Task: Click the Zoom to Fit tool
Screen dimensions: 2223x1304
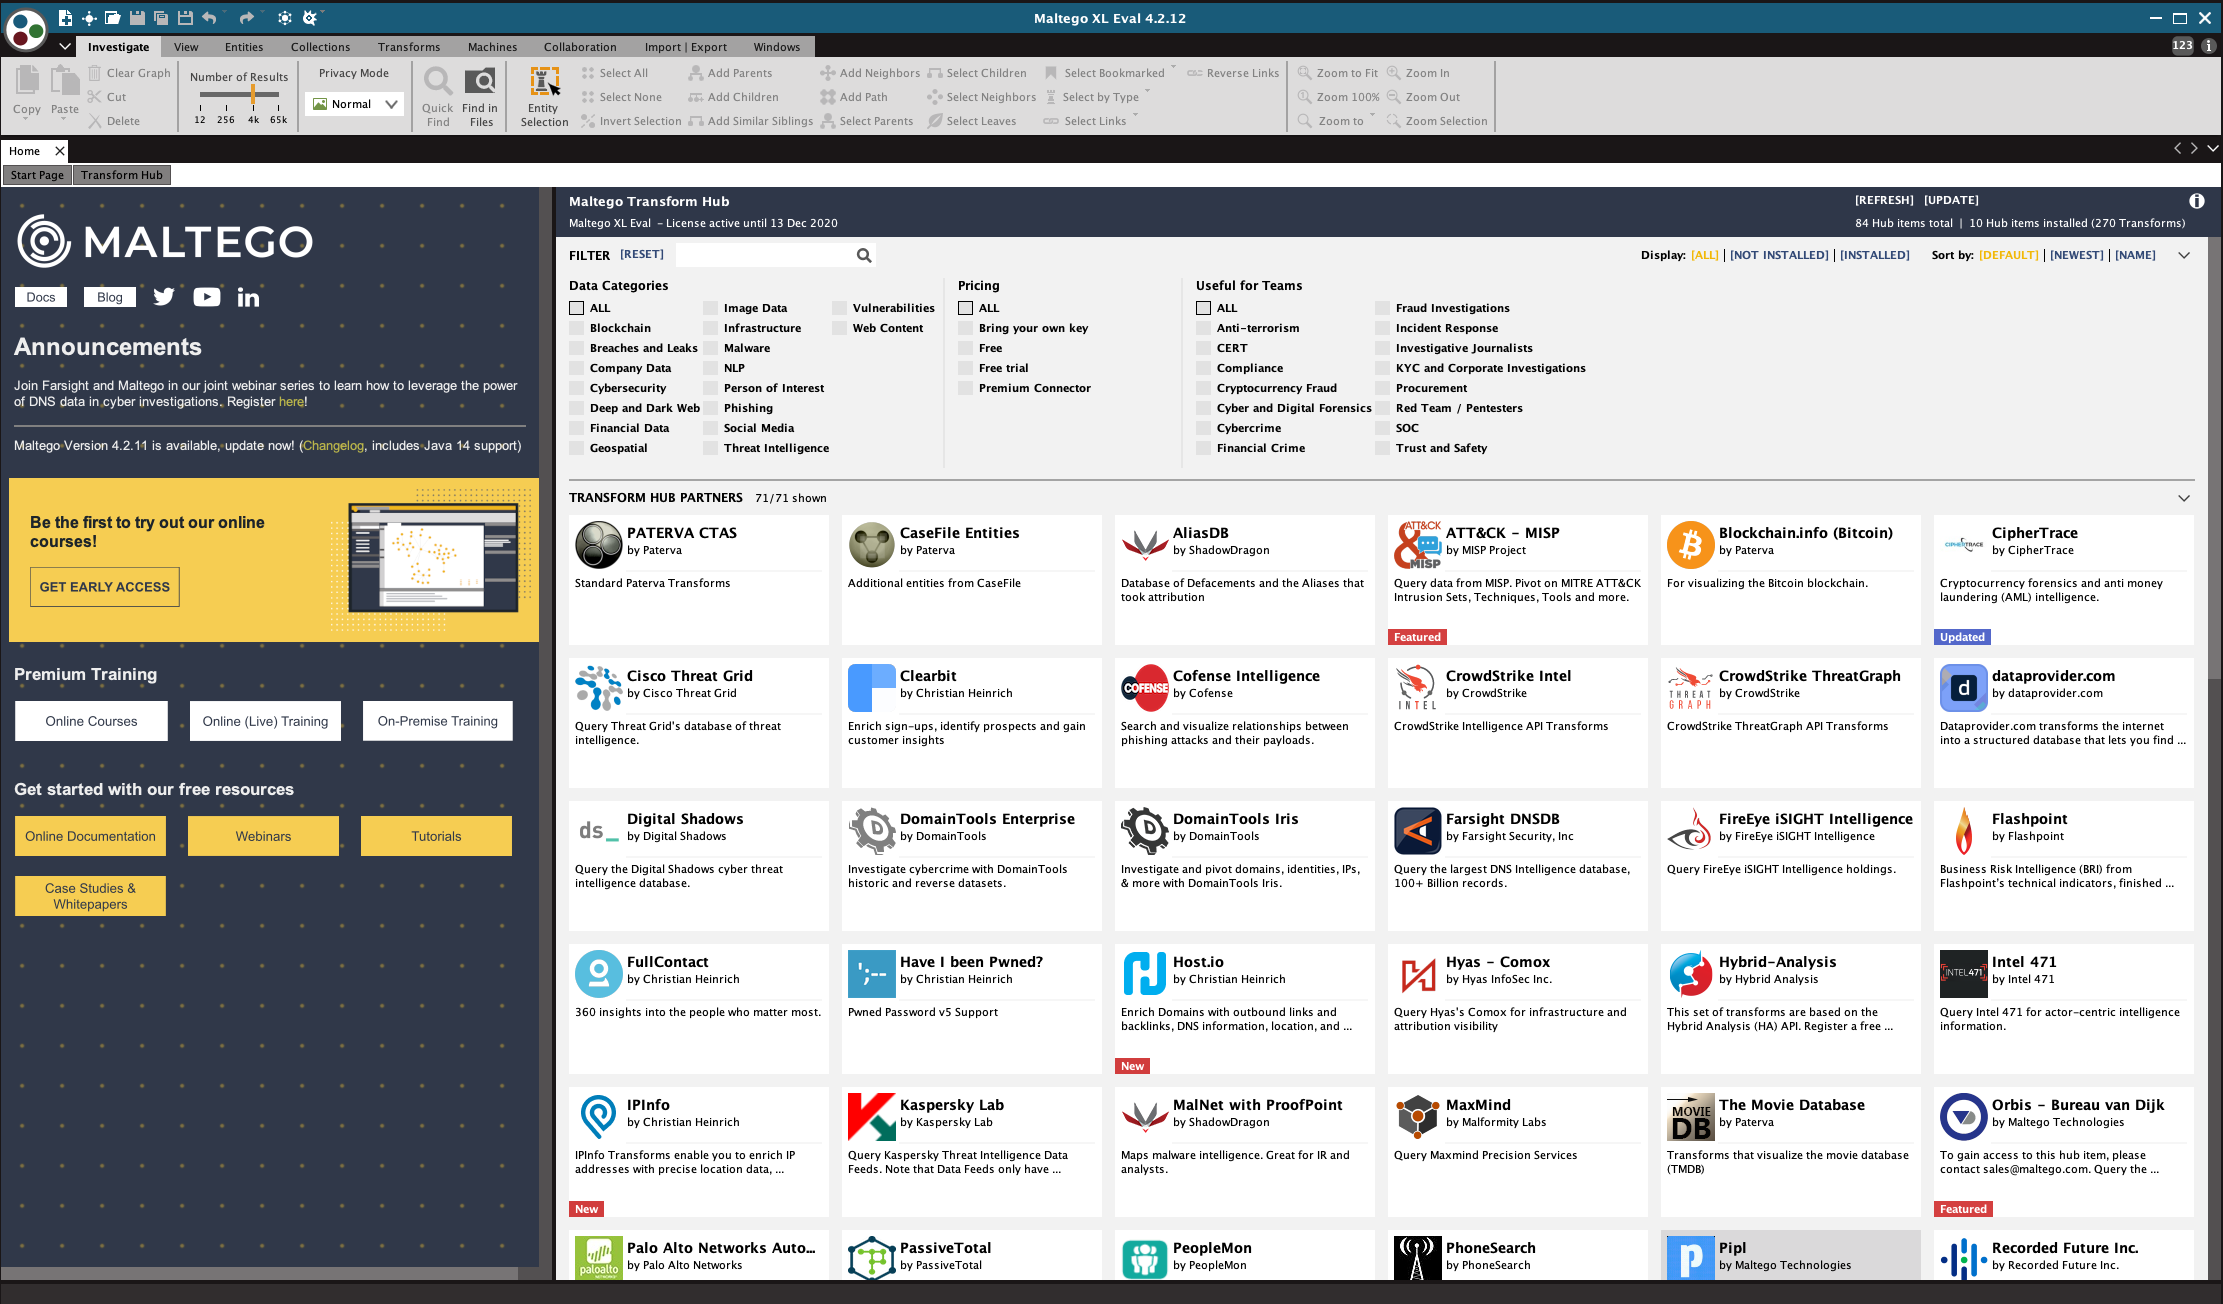Action: point(1338,73)
